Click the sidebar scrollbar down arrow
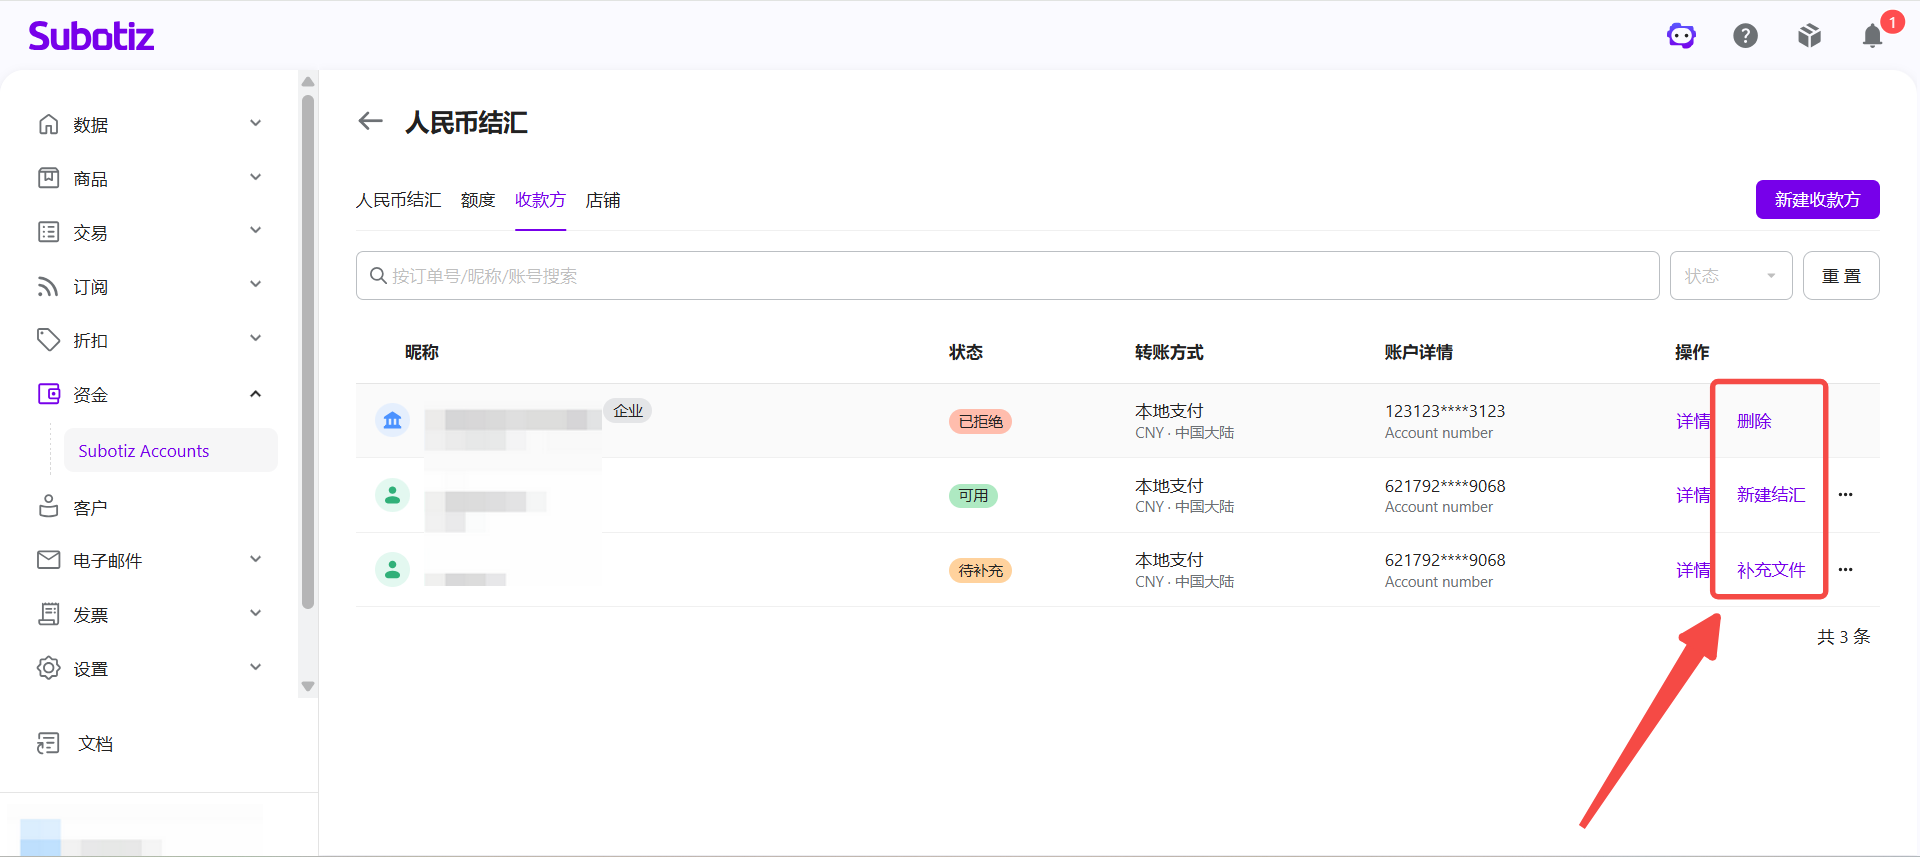The width and height of the screenshot is (1920, 857). point(308,686)
